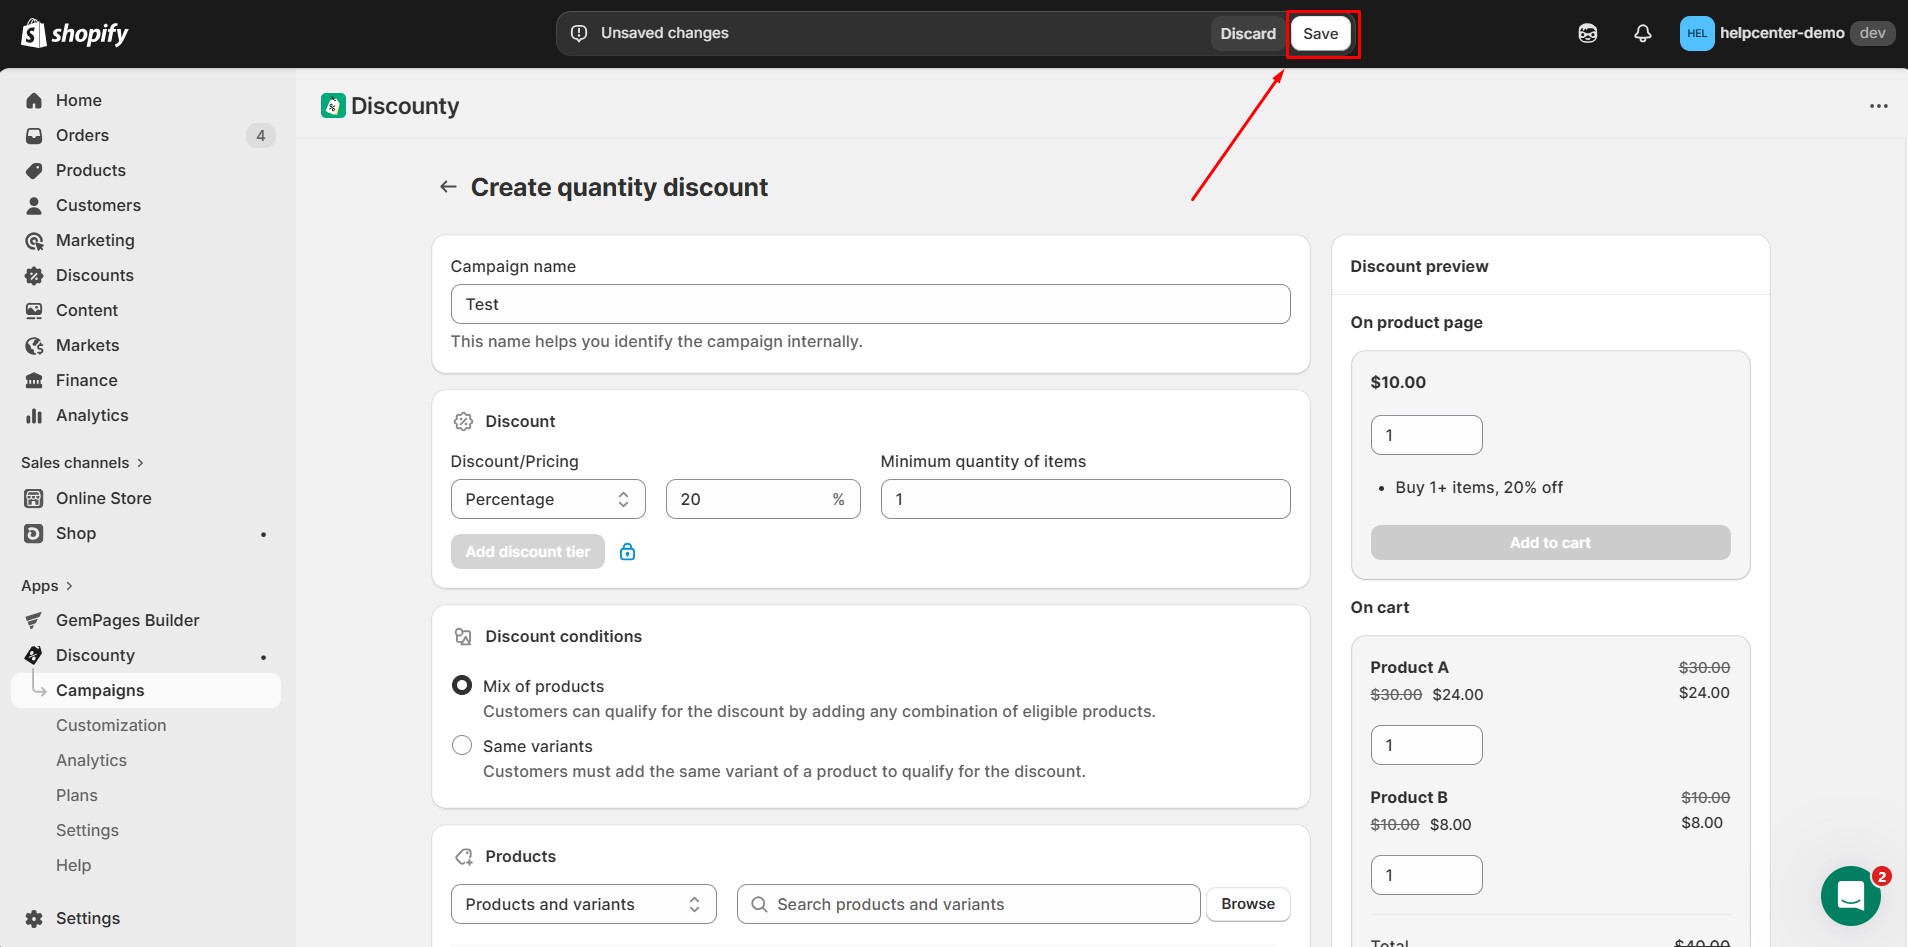Viewport: 1908px width, 947px height.
Task: Open the Discount/Pricing Percentage dropdown
Action: point(547,498)
